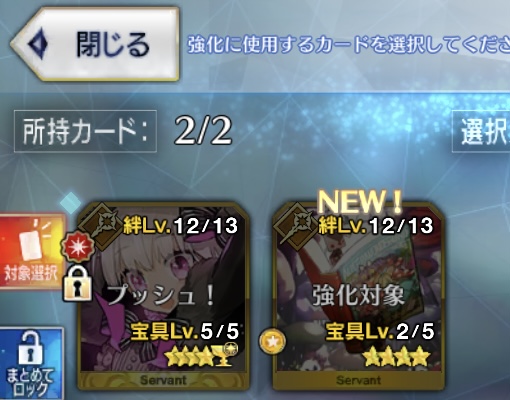Click the 閉じる close button

click(x=95, y=44)
